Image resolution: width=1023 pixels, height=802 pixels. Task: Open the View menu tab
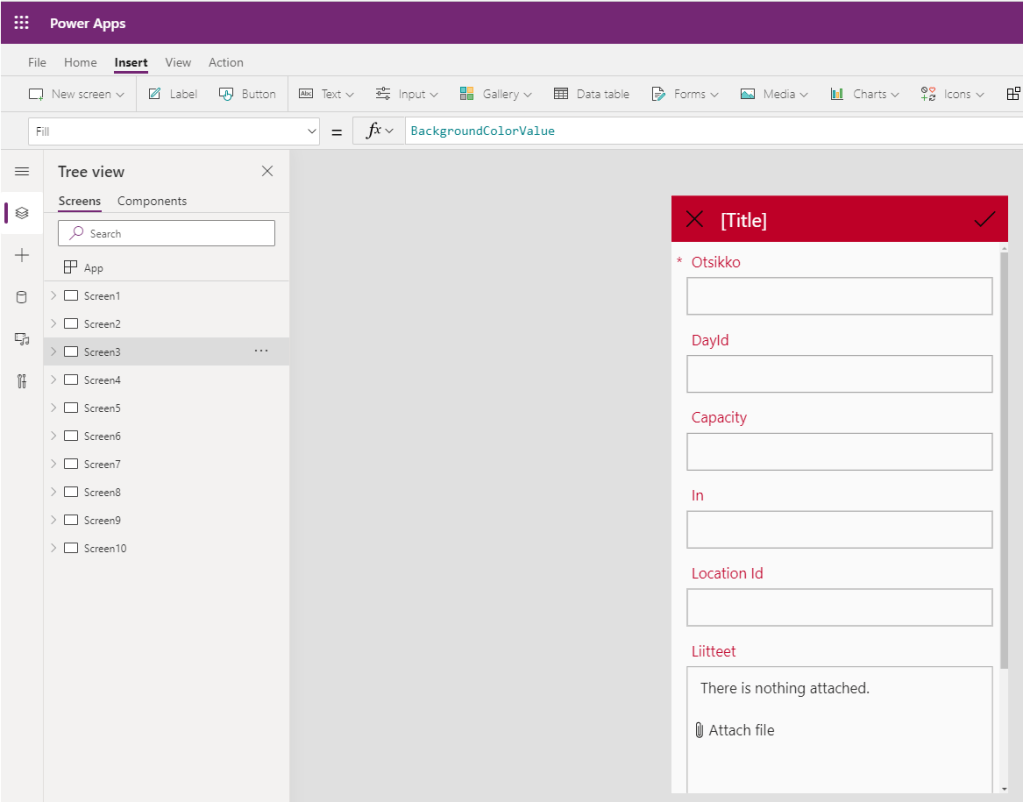(x=178, y=62)
